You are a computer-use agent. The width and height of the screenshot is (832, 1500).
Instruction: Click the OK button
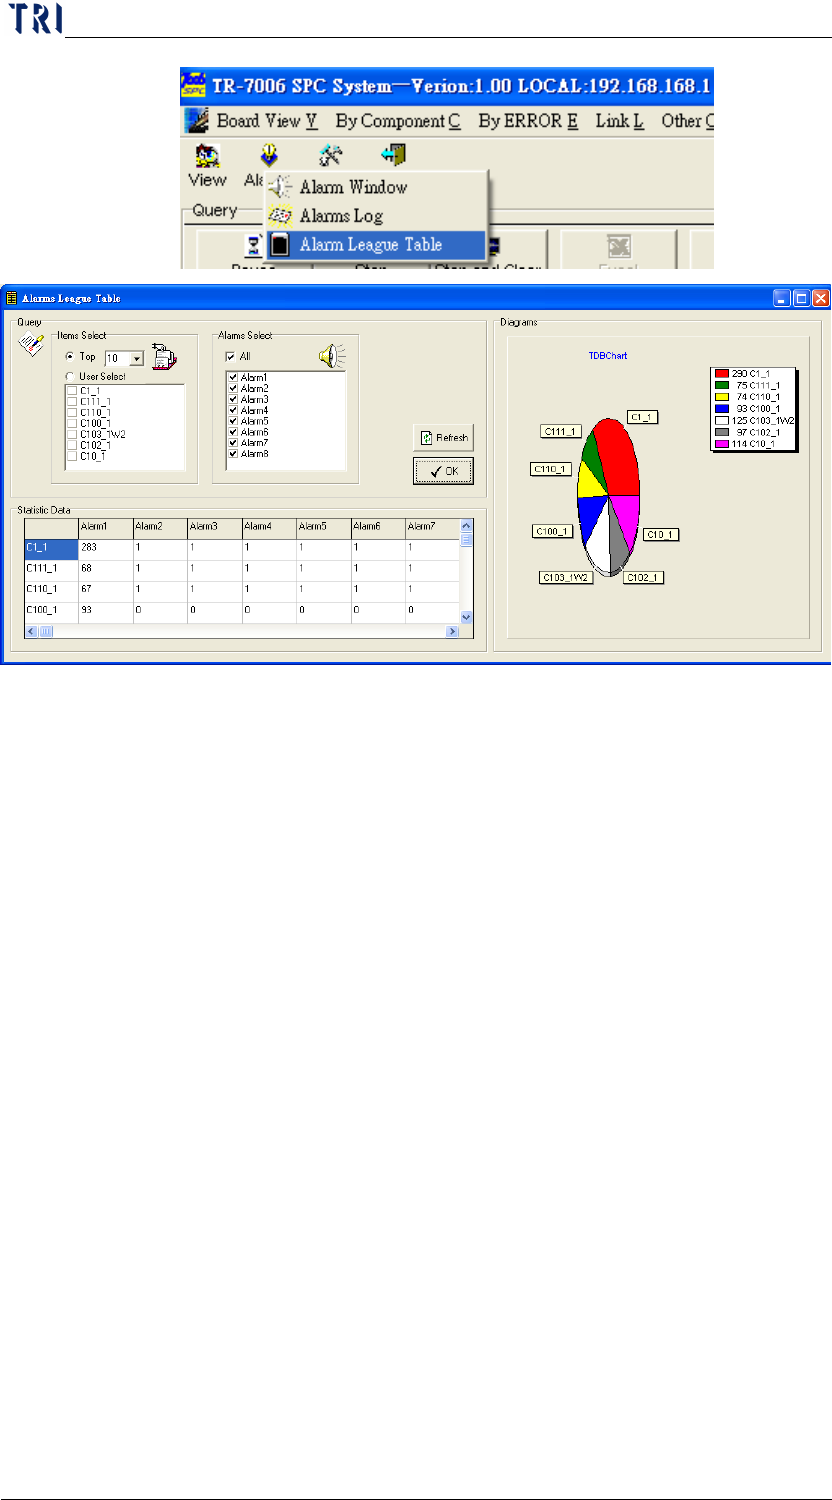click(443, 470)
